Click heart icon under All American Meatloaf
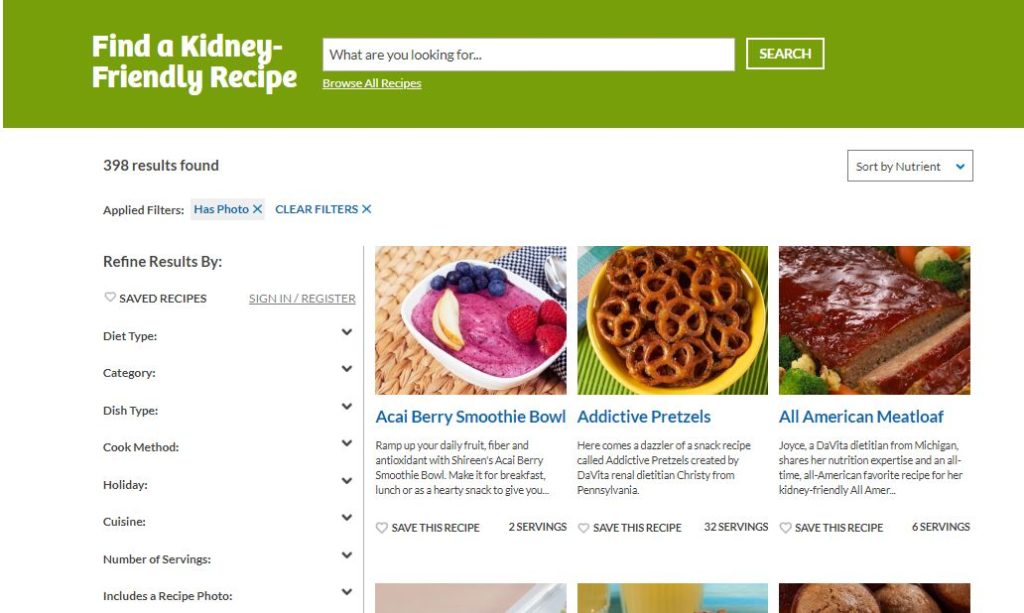Viewport: 1024px width, 613px height. (786, 527)
